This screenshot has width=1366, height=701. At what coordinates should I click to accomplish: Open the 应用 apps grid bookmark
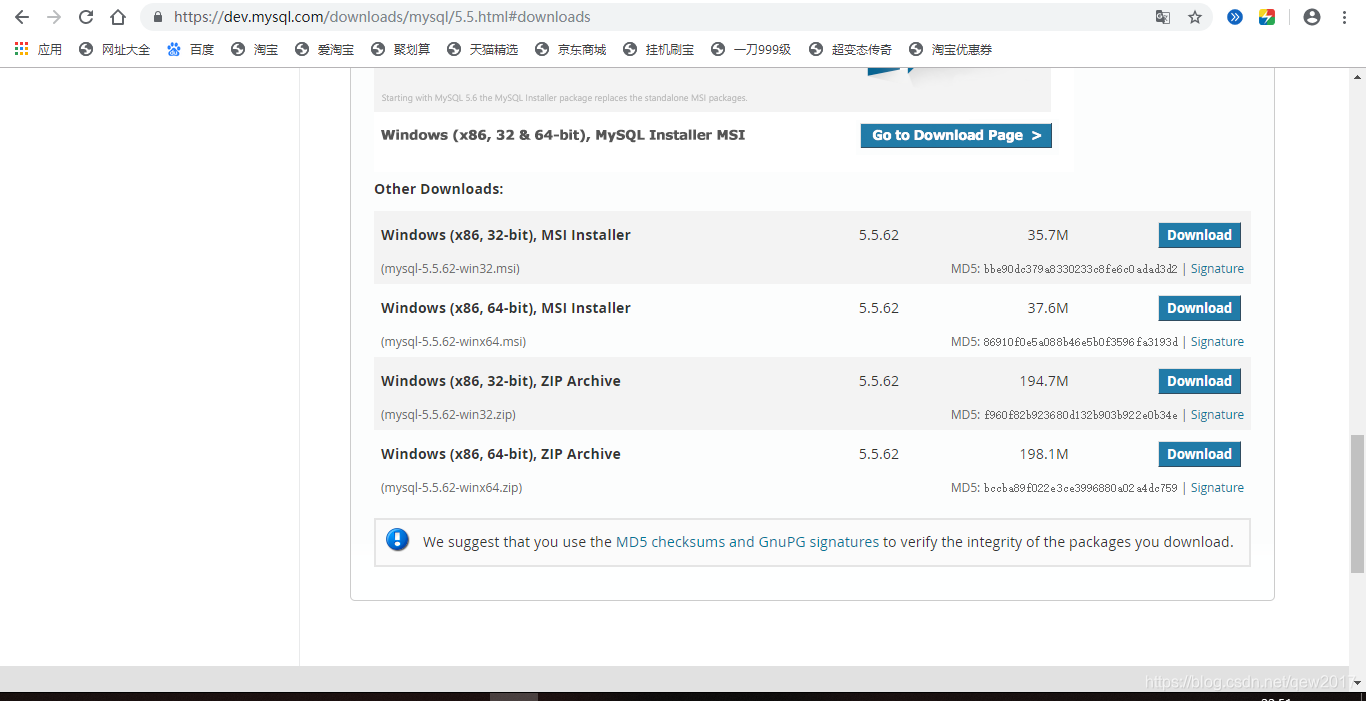pyautogui.click(x=38, y=49)
